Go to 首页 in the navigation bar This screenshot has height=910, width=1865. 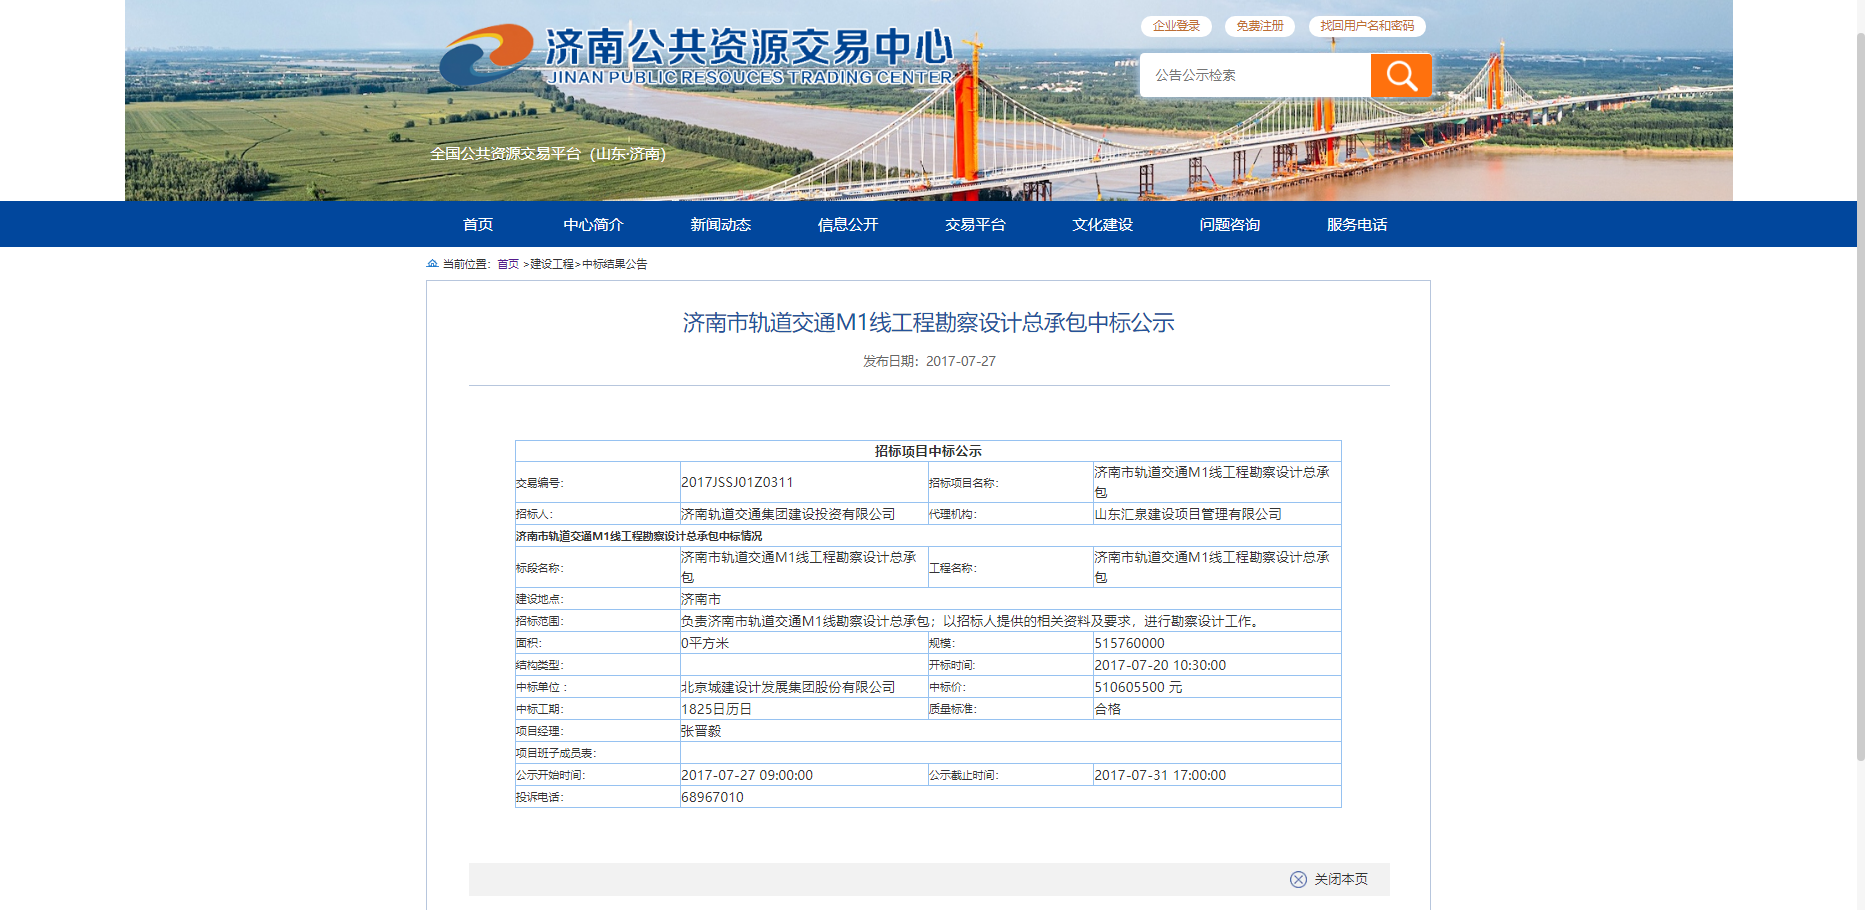(x=478, y=224)
